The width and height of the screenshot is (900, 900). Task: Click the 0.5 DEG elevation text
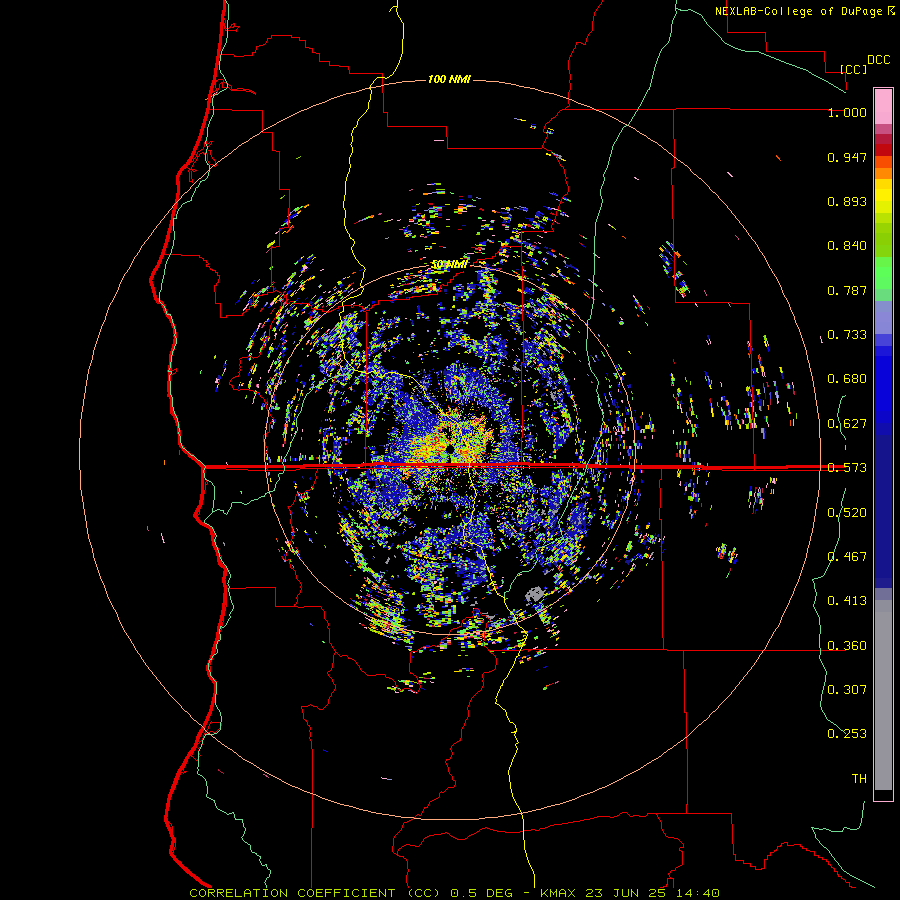[482, 893]
